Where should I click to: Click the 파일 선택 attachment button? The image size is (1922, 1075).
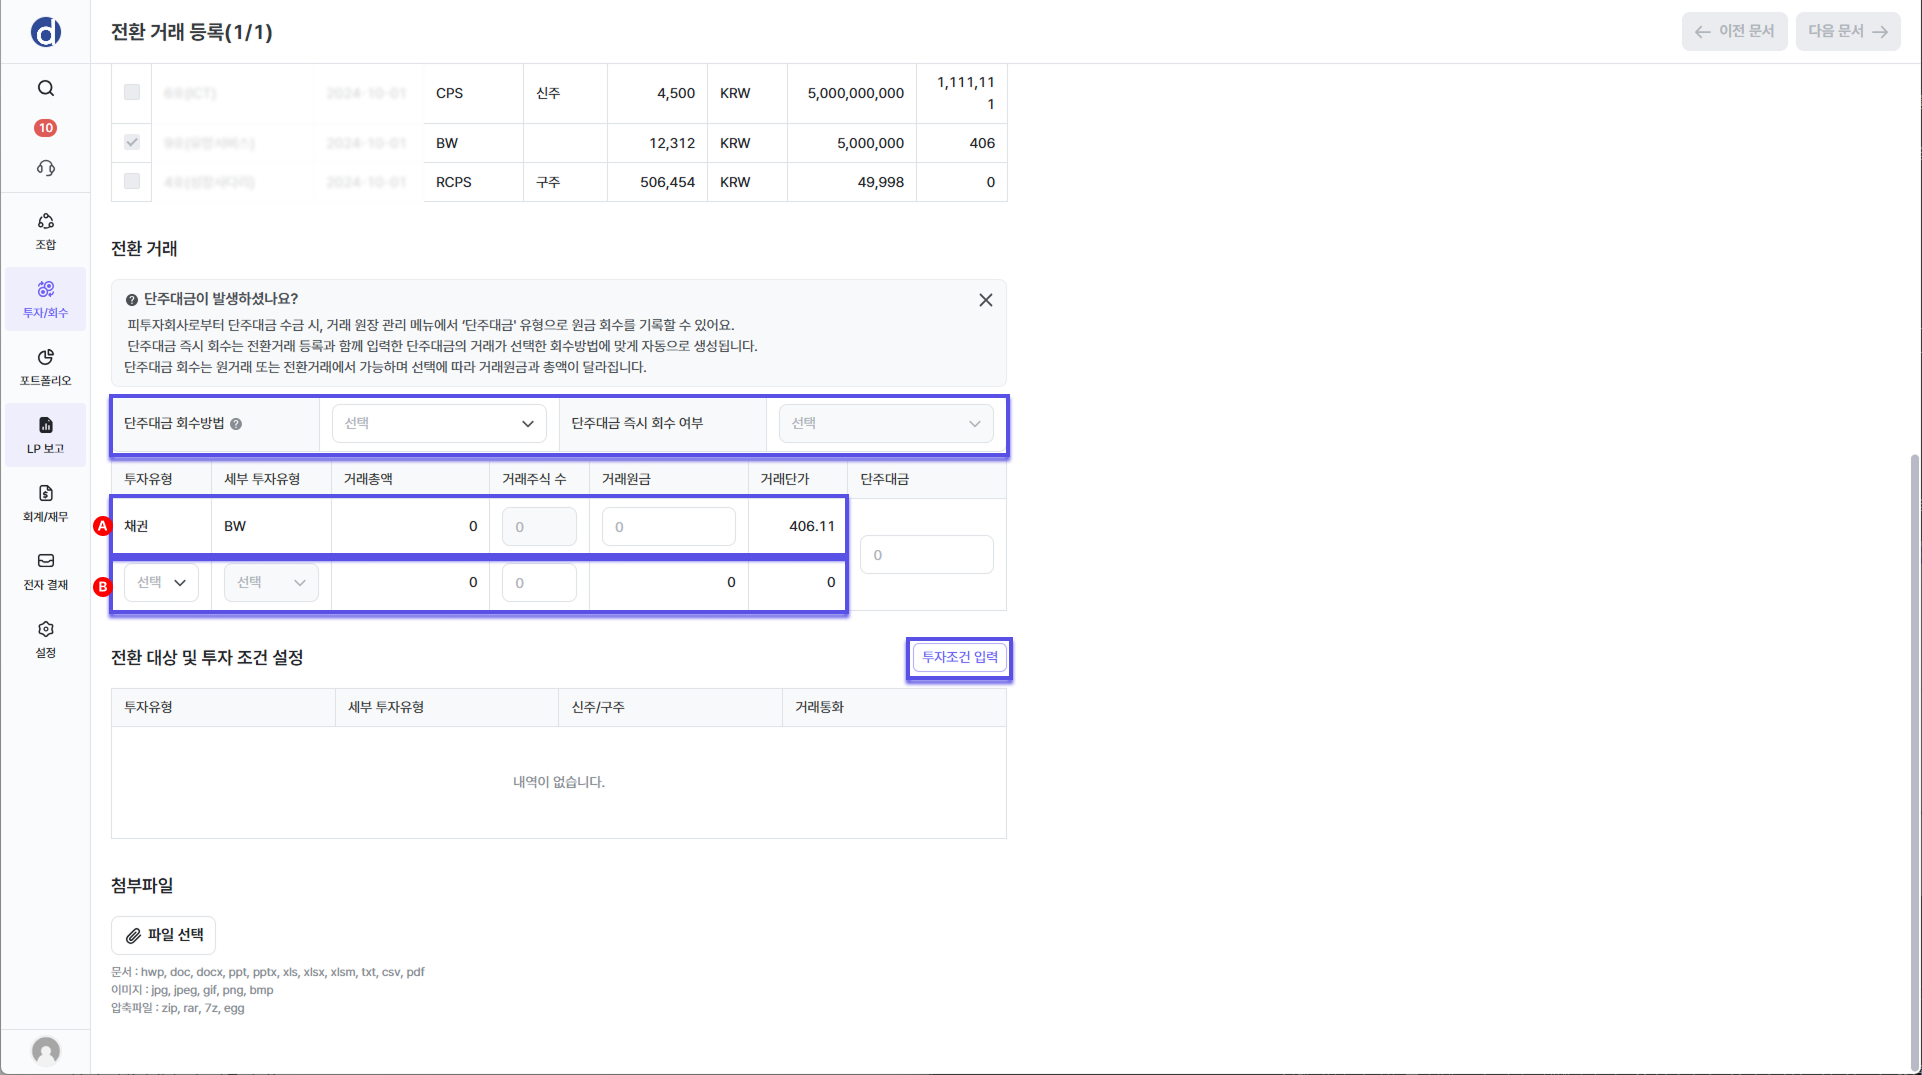pos(164,935)
